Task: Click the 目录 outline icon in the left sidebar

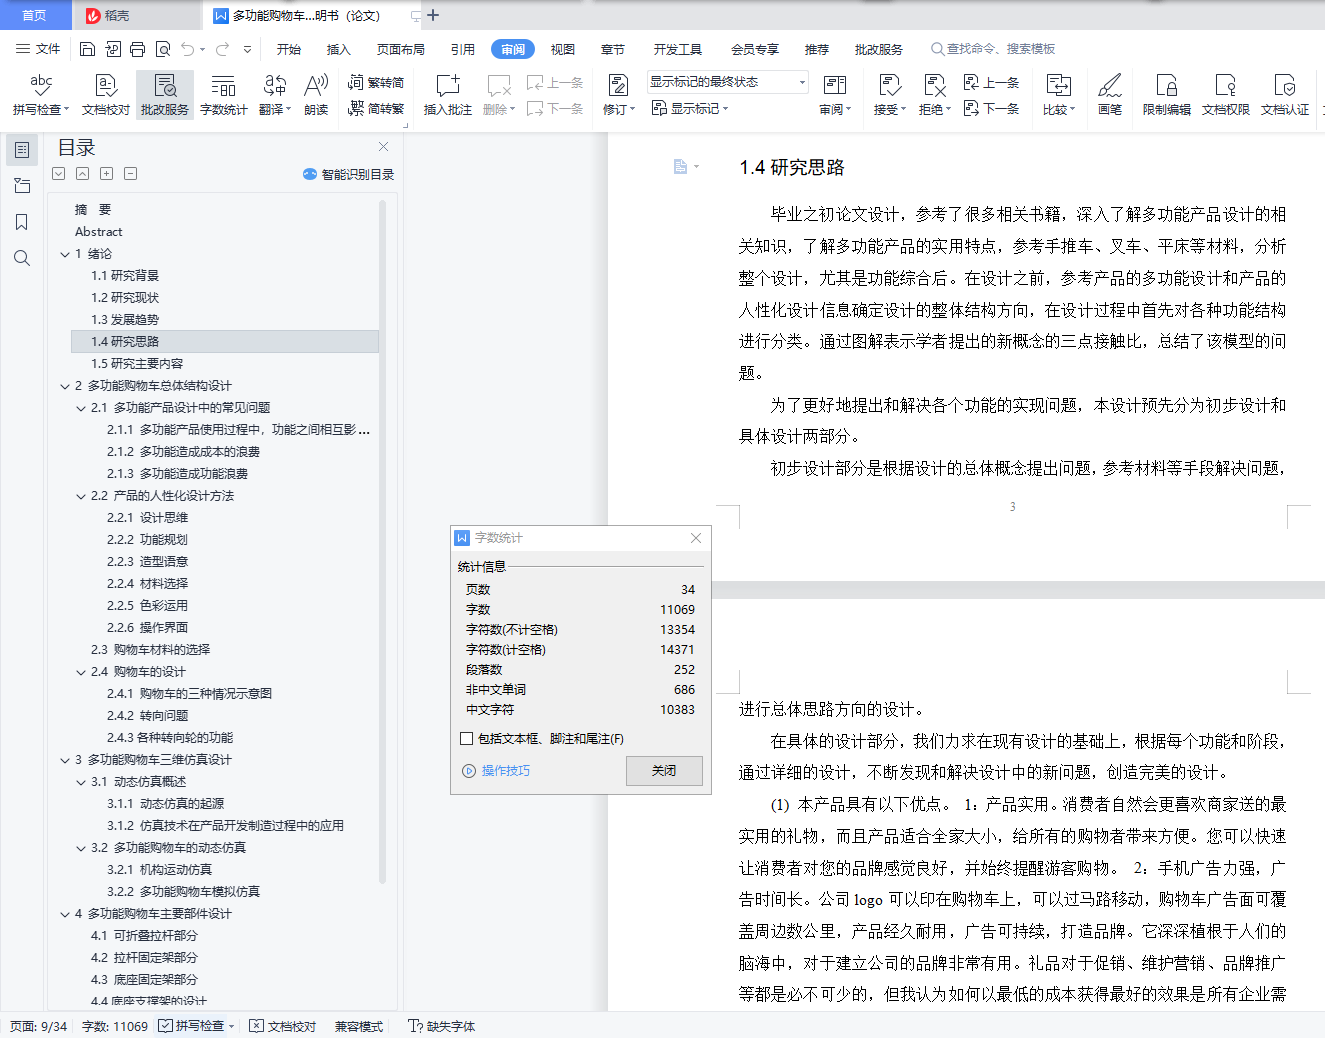Action: pos(22,150)
